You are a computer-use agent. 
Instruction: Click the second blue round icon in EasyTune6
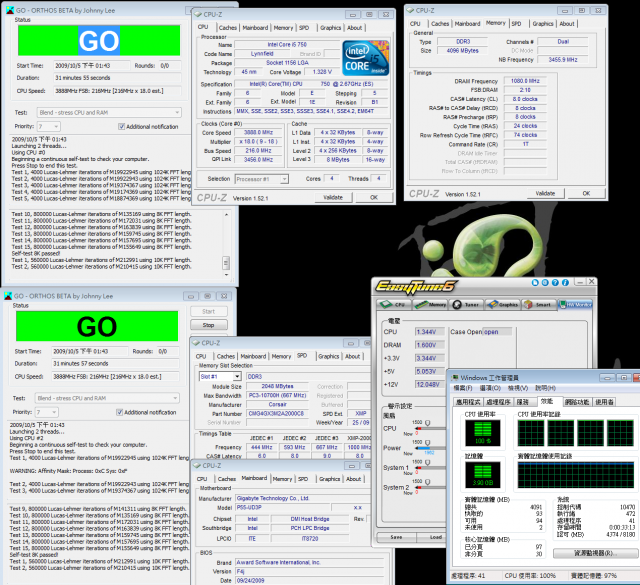[x=545, y=282]
